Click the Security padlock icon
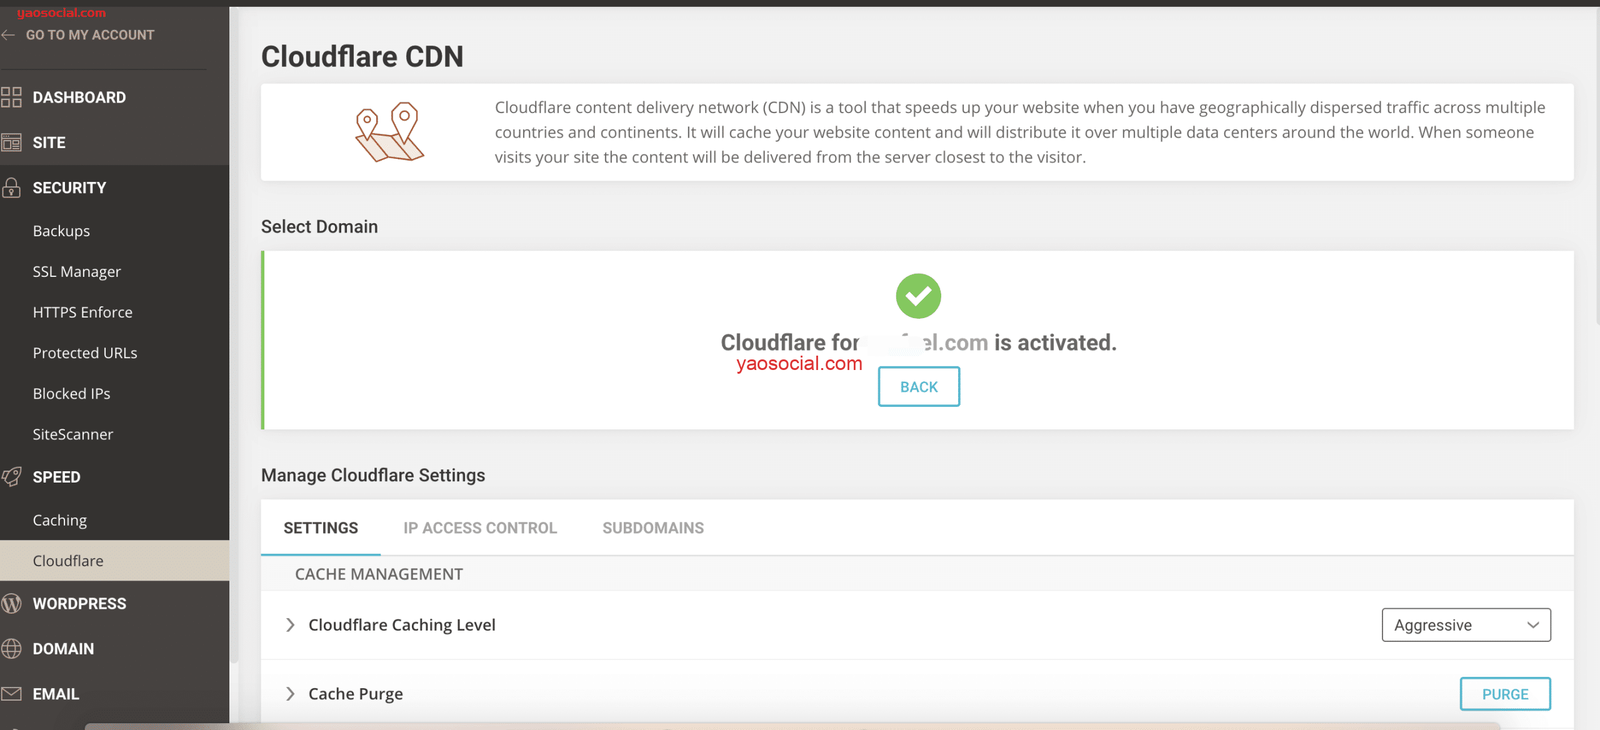 (x=12, y=188)
